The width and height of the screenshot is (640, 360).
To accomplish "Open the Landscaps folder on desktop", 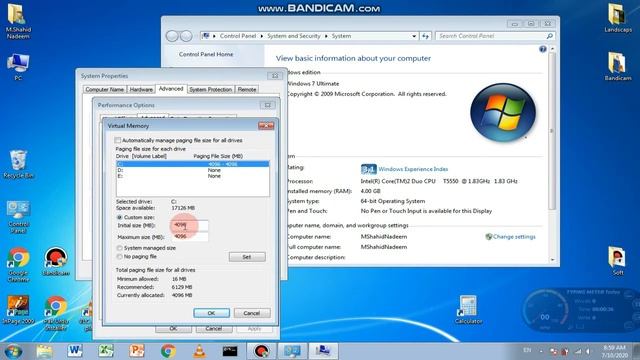I will 618,18.
